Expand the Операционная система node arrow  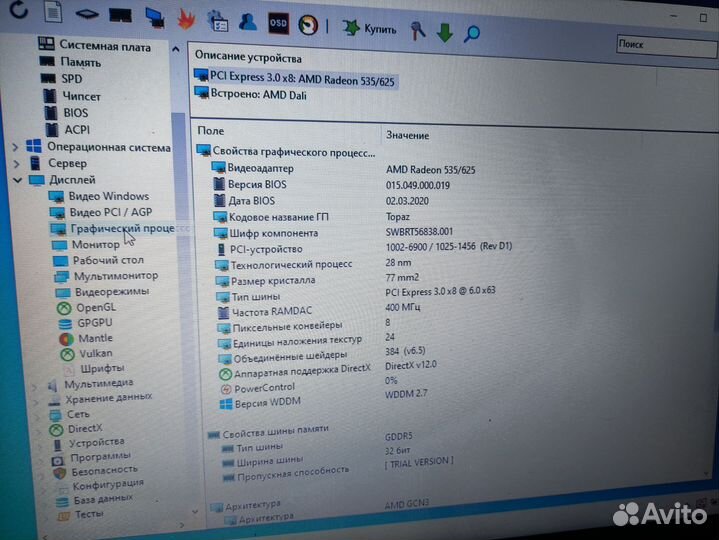point(15,147)
